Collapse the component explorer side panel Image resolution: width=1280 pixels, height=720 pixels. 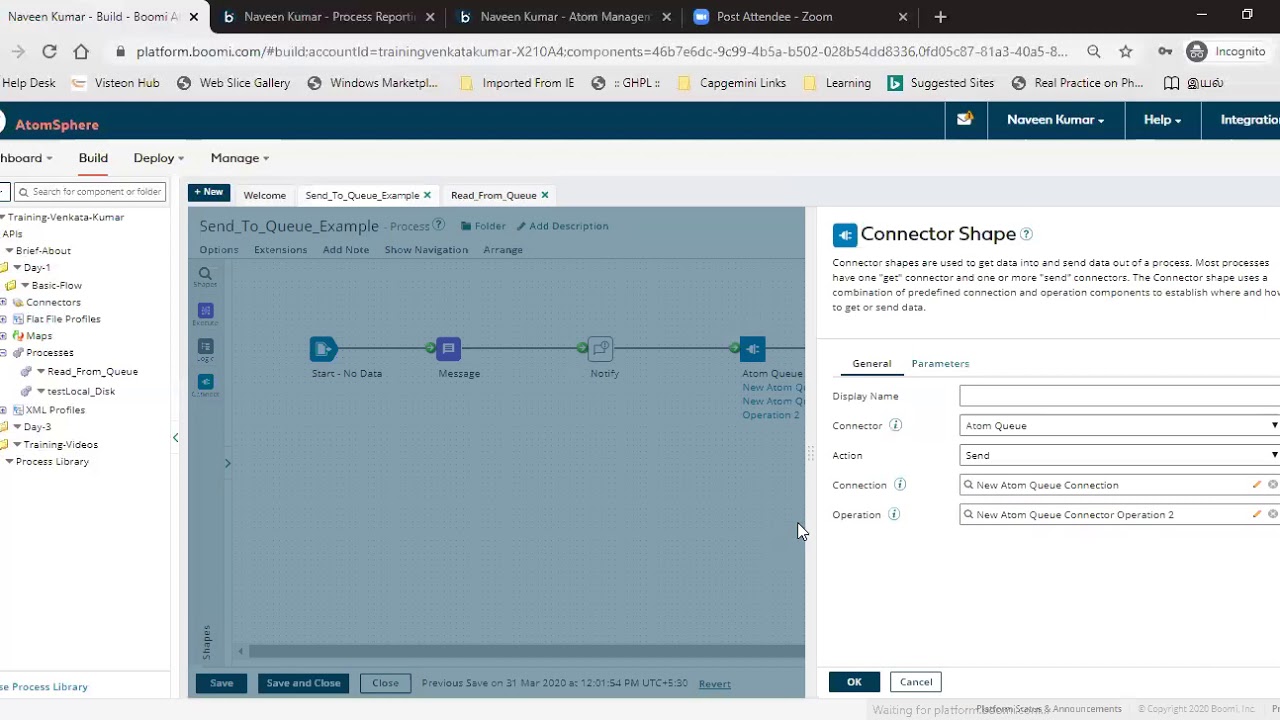tap(176, 438)
